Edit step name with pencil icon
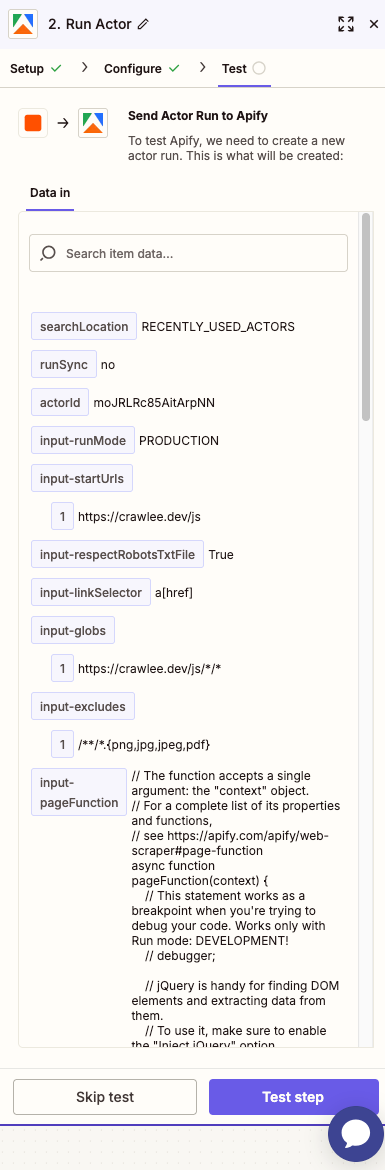The image size is (385, 1170). (x=144, y=24)
